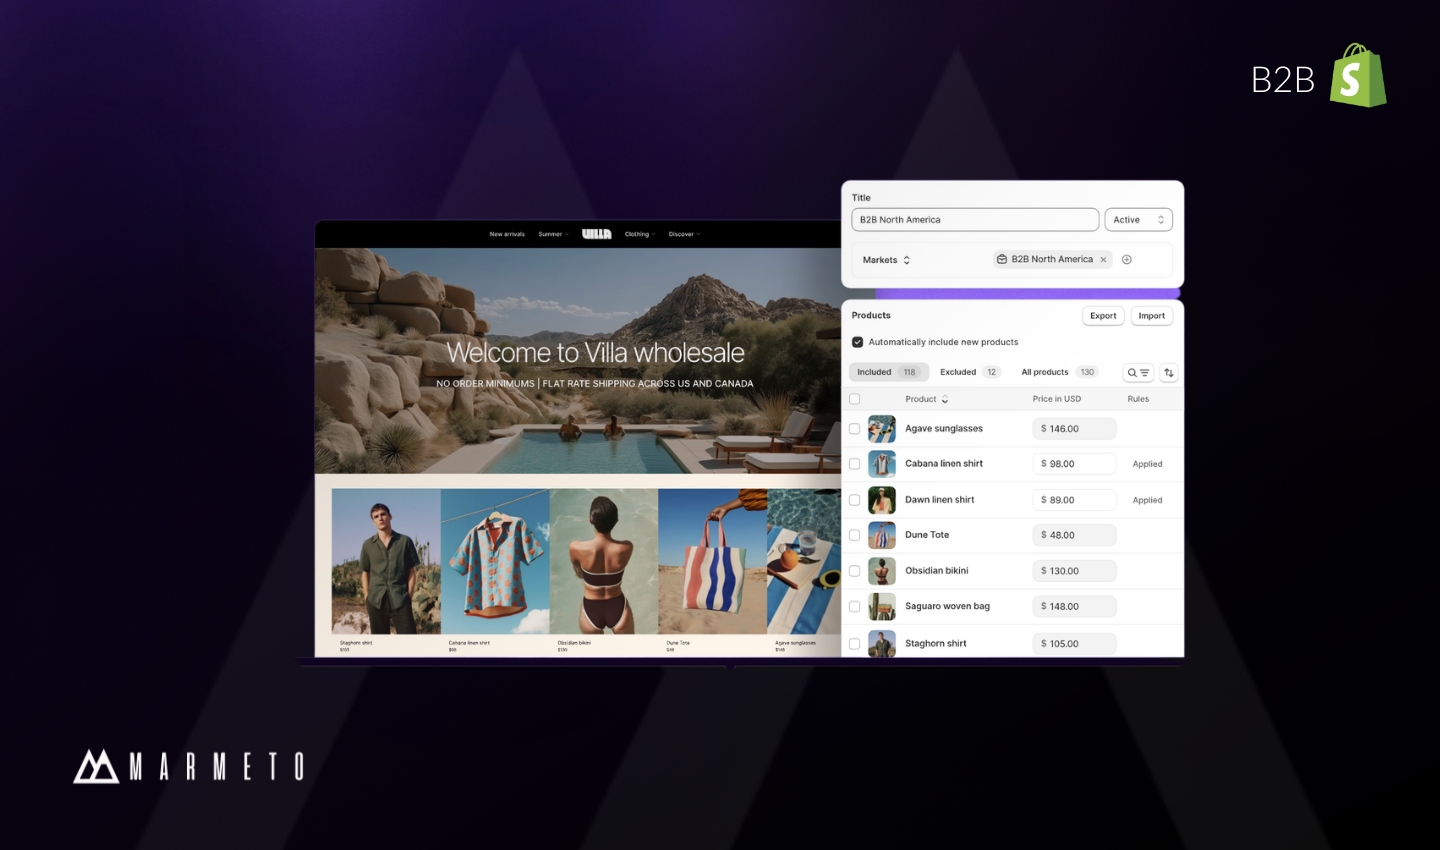The height and width of the screenshot is (850, 1440).
Task: Edit the Staghorn shirt price field
Action: point(1074,644)
